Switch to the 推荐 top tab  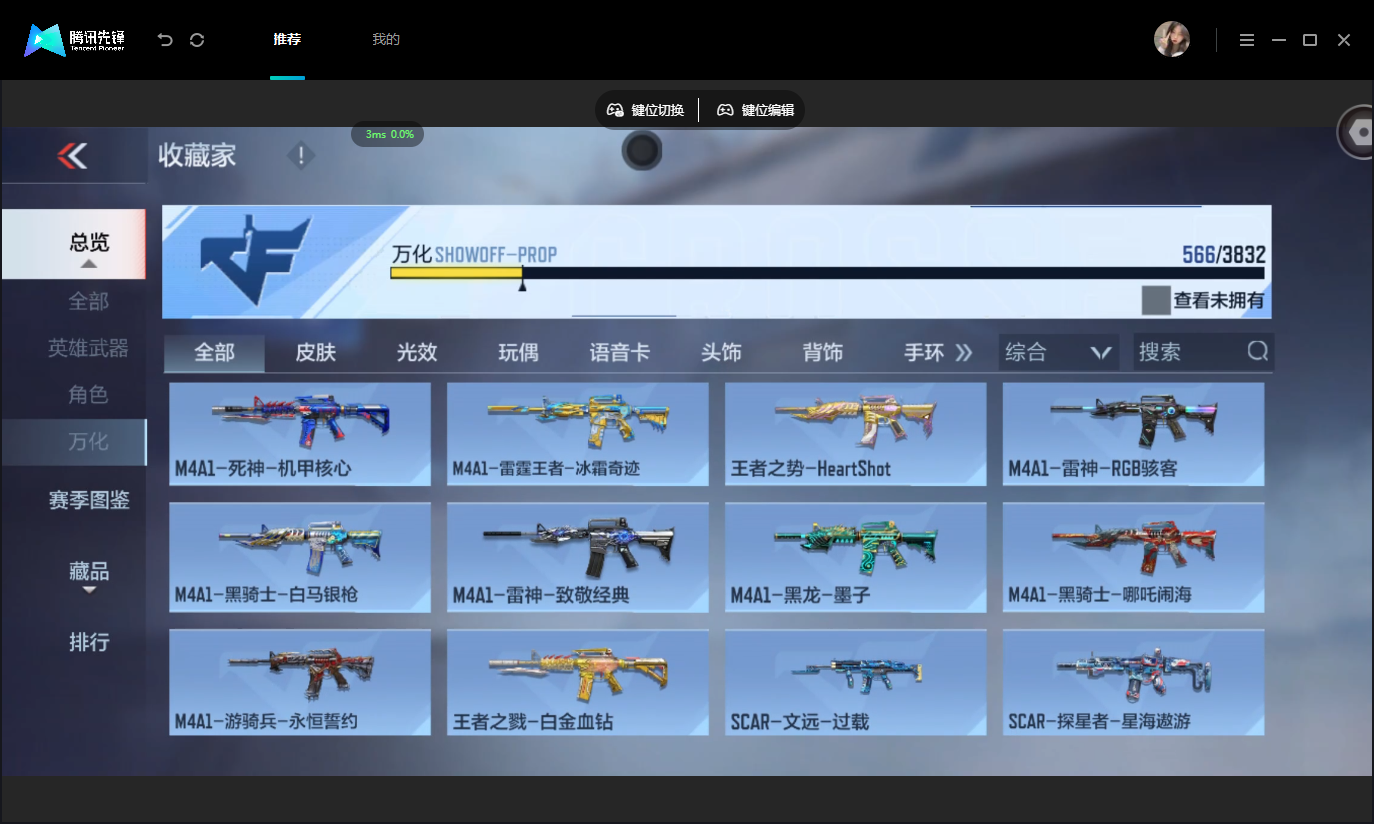[287, 40]
